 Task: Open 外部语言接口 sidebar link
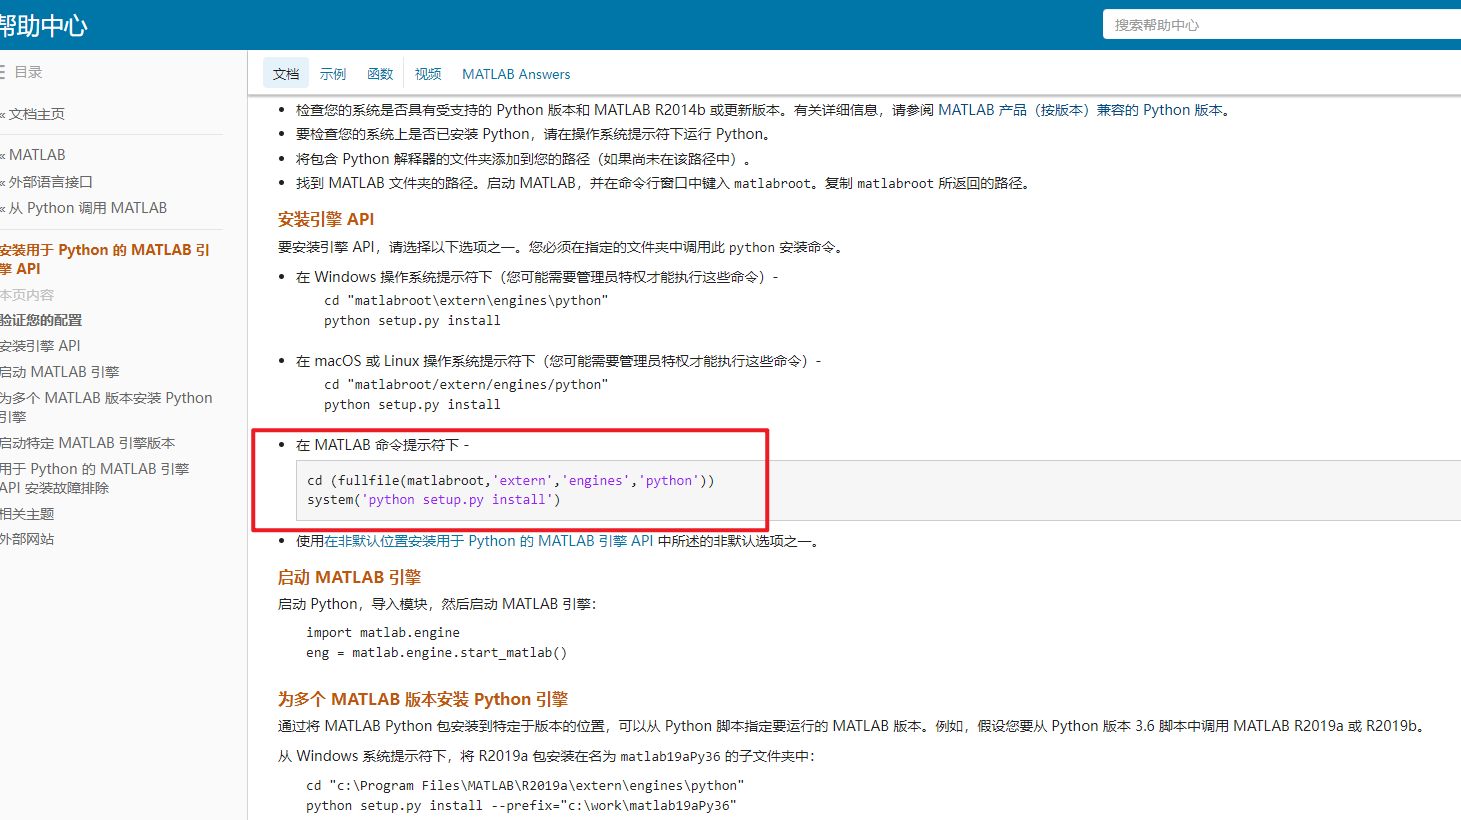click(50, 182)
